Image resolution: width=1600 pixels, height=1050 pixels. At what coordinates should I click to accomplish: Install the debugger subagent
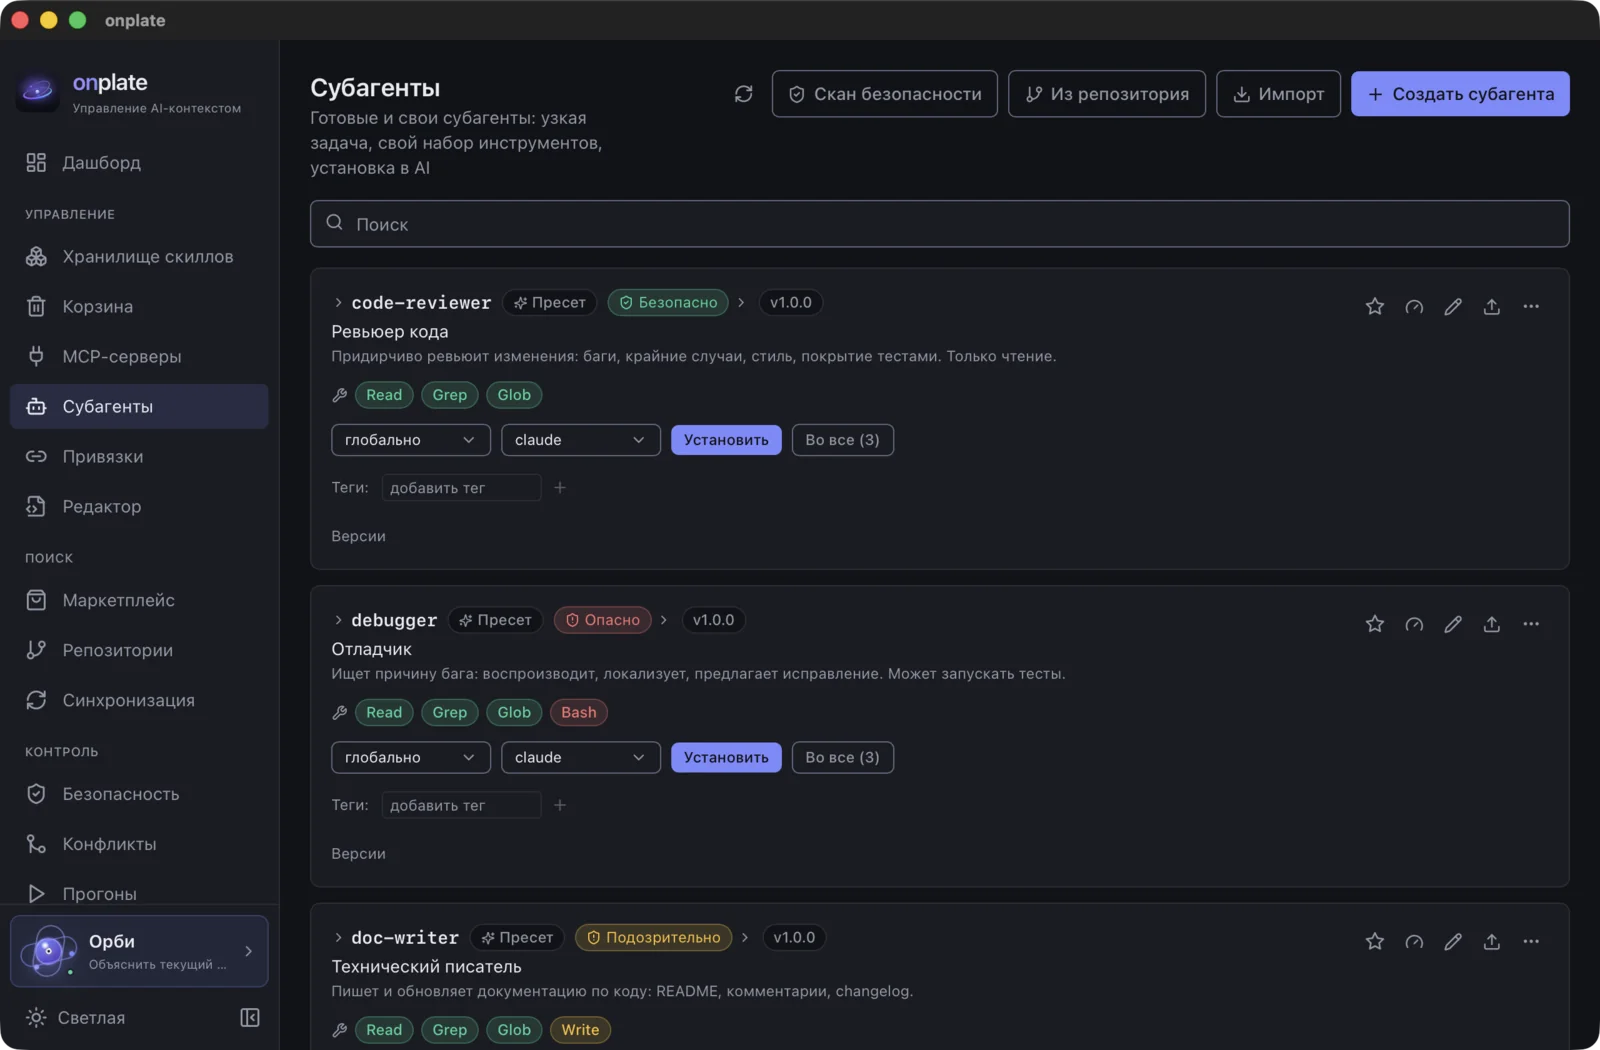[726, 758]
